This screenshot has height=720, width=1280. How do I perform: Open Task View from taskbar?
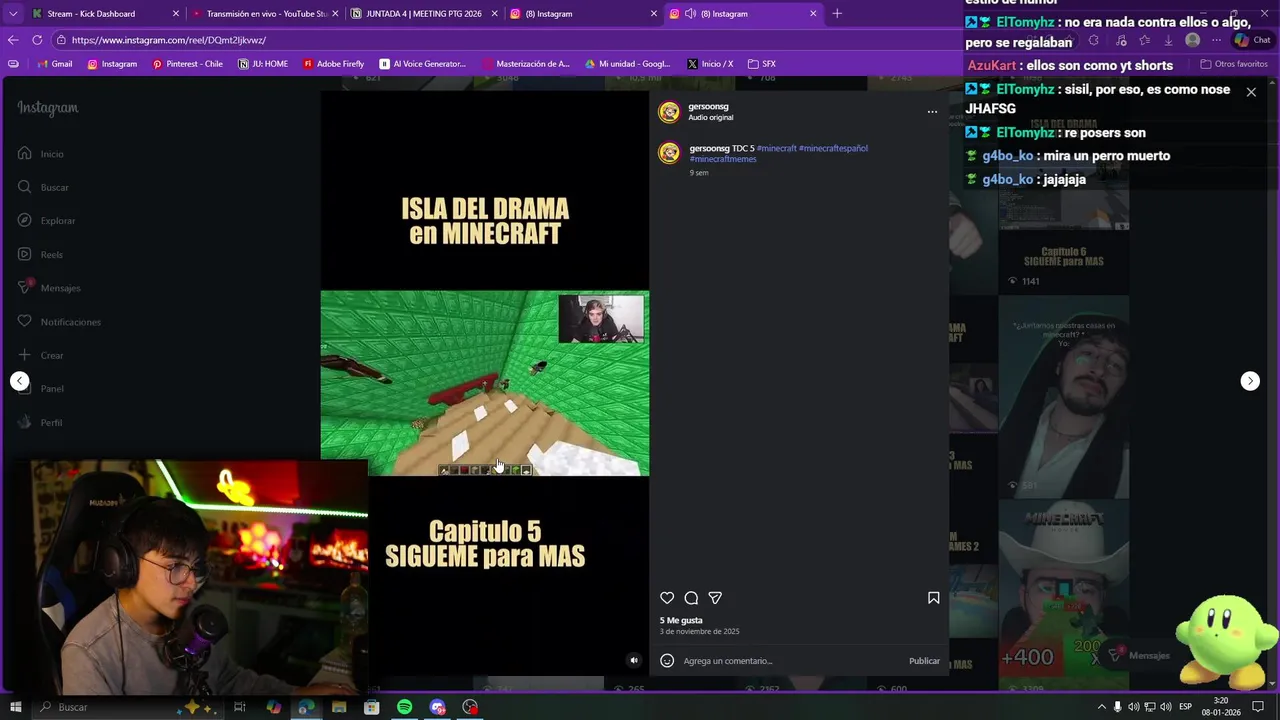[x=240, y=707]
